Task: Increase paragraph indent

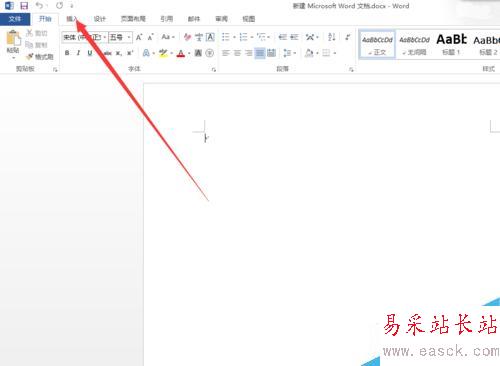Action: (294, 37)
